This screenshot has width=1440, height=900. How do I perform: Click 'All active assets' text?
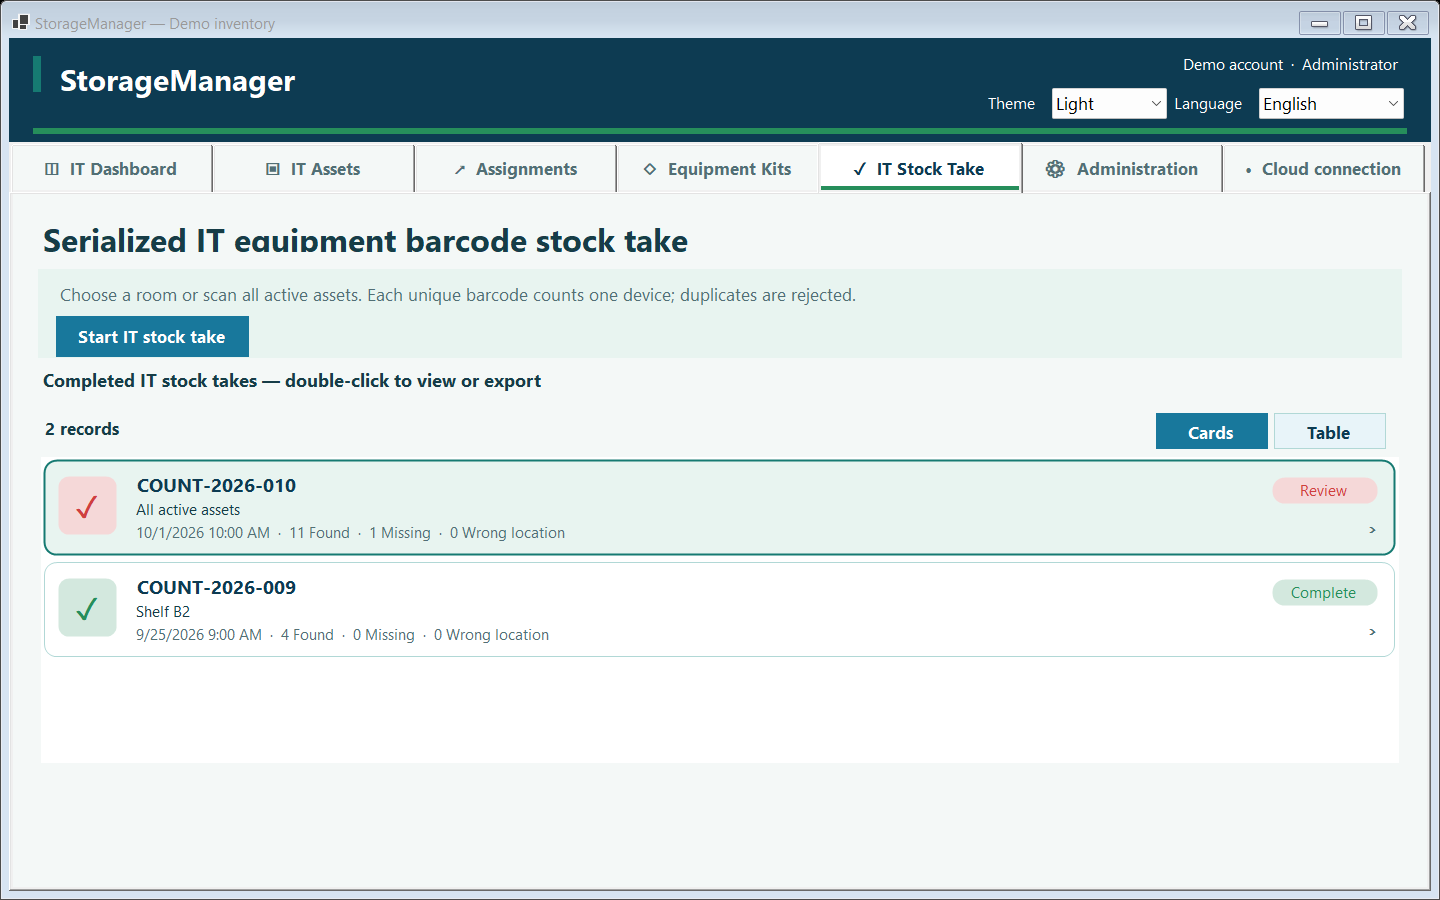(188, 510)
